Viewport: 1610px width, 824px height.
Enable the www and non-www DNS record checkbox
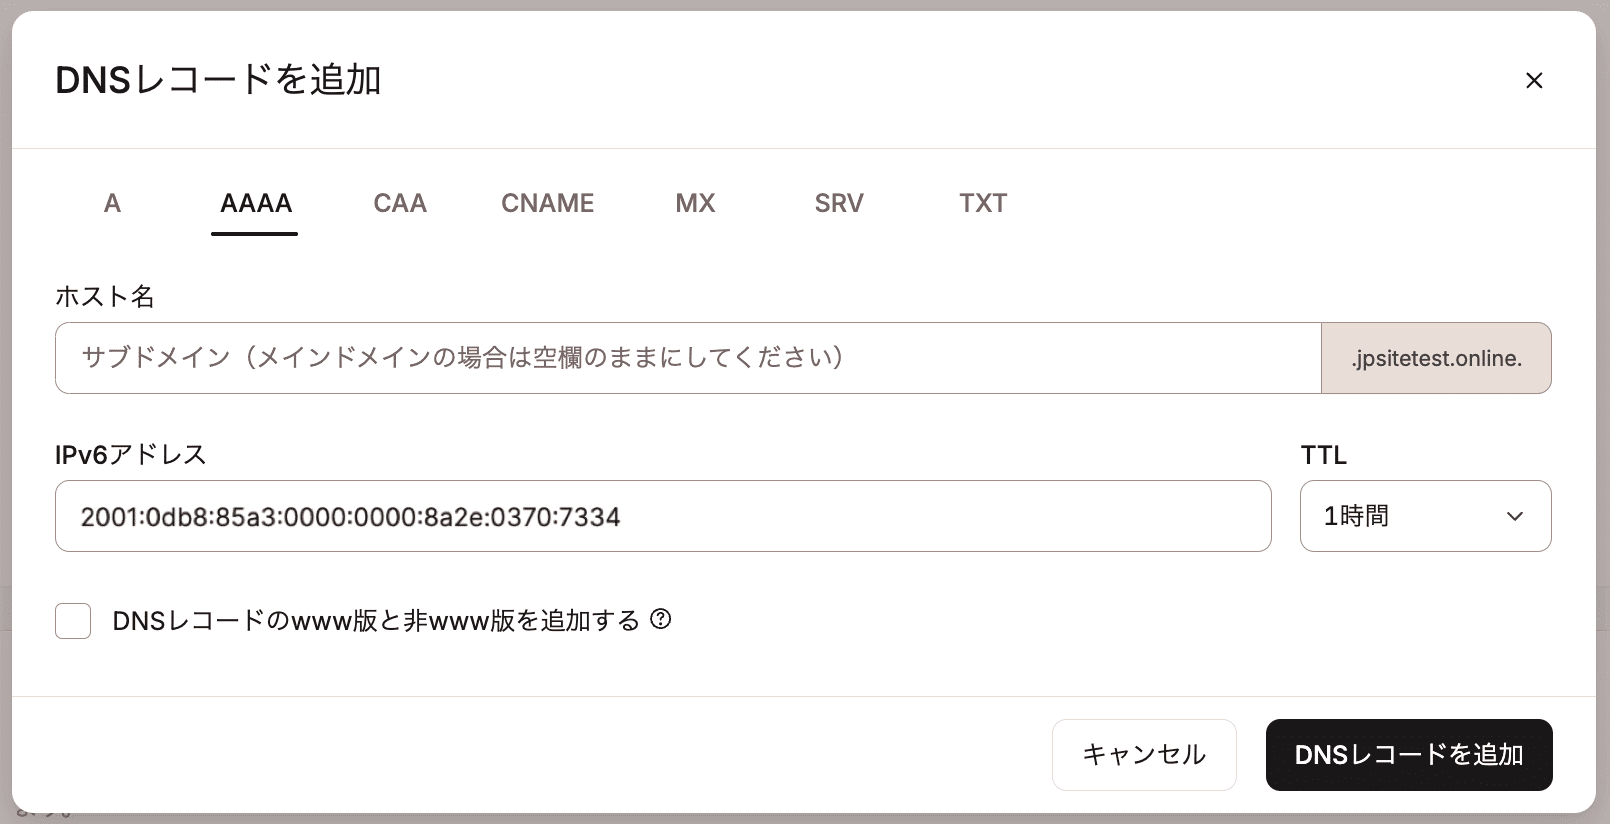[x=72, y=620]
